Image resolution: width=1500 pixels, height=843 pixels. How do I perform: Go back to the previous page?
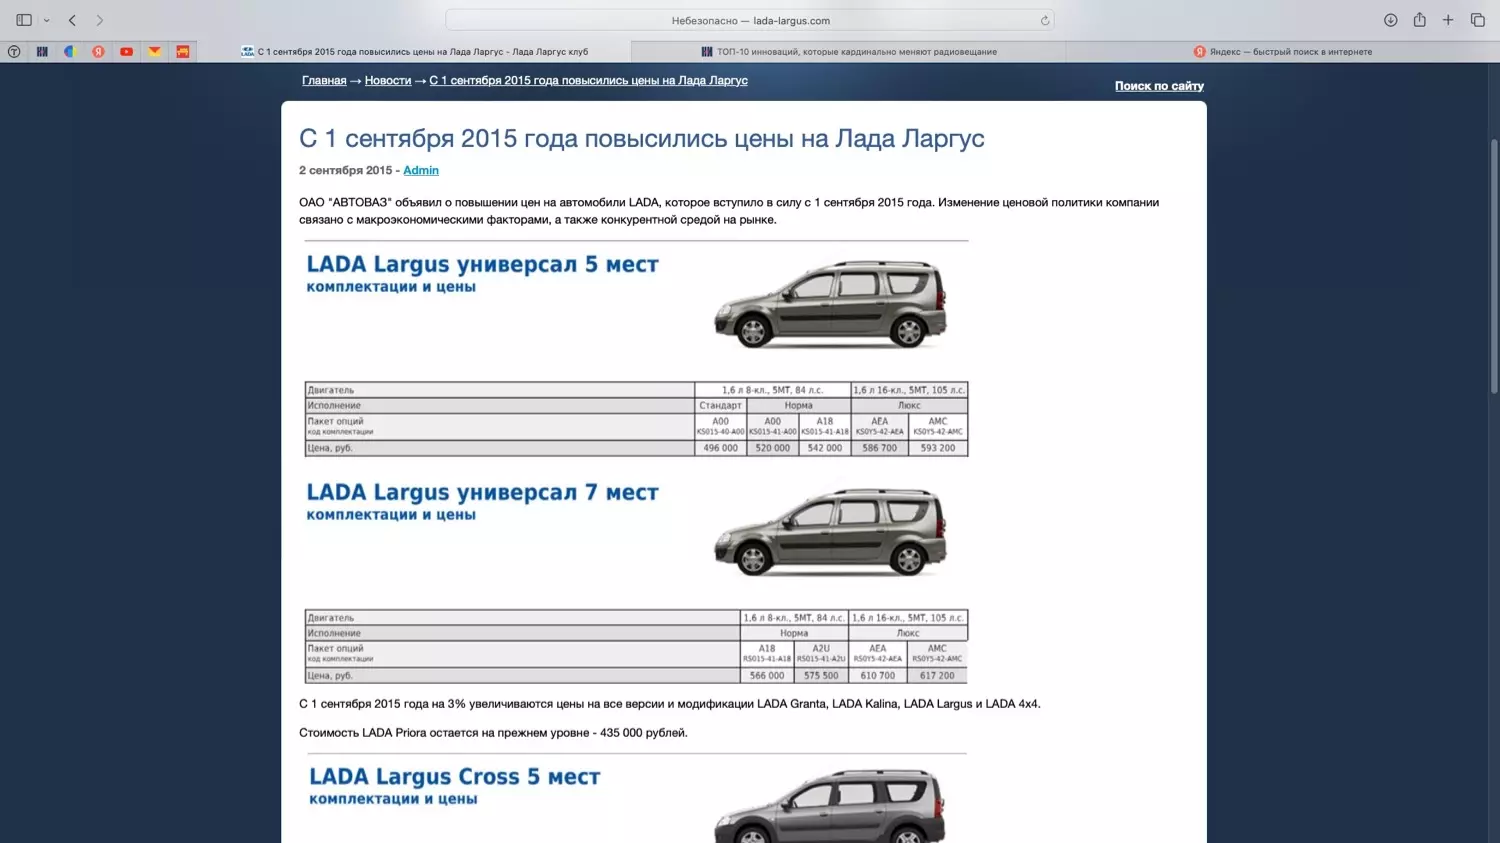72,20
